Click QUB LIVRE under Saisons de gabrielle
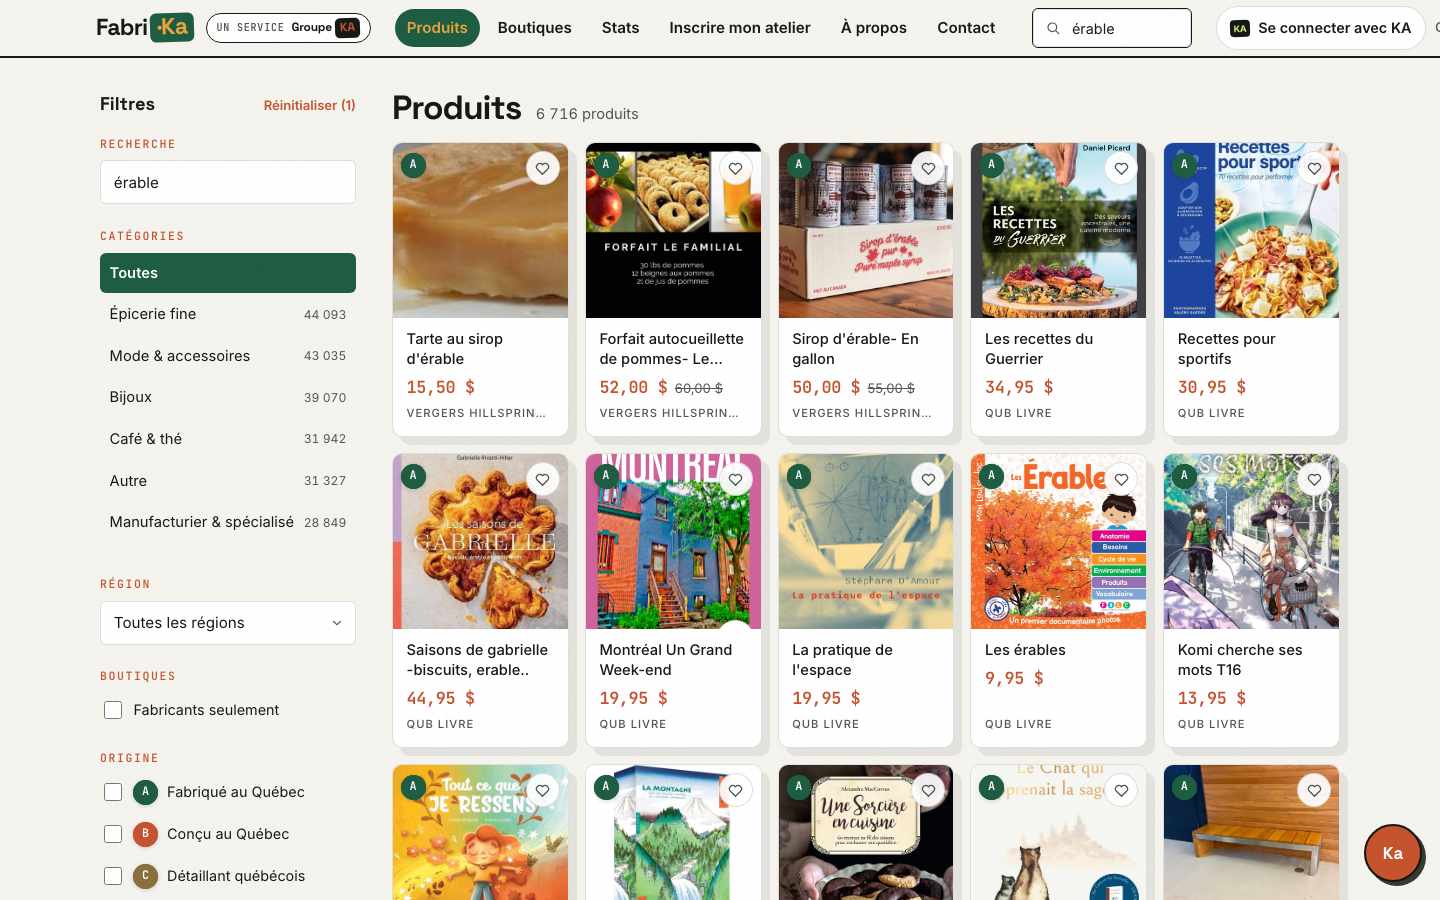Screen dimensions: 1440x900 pos(440,724)
